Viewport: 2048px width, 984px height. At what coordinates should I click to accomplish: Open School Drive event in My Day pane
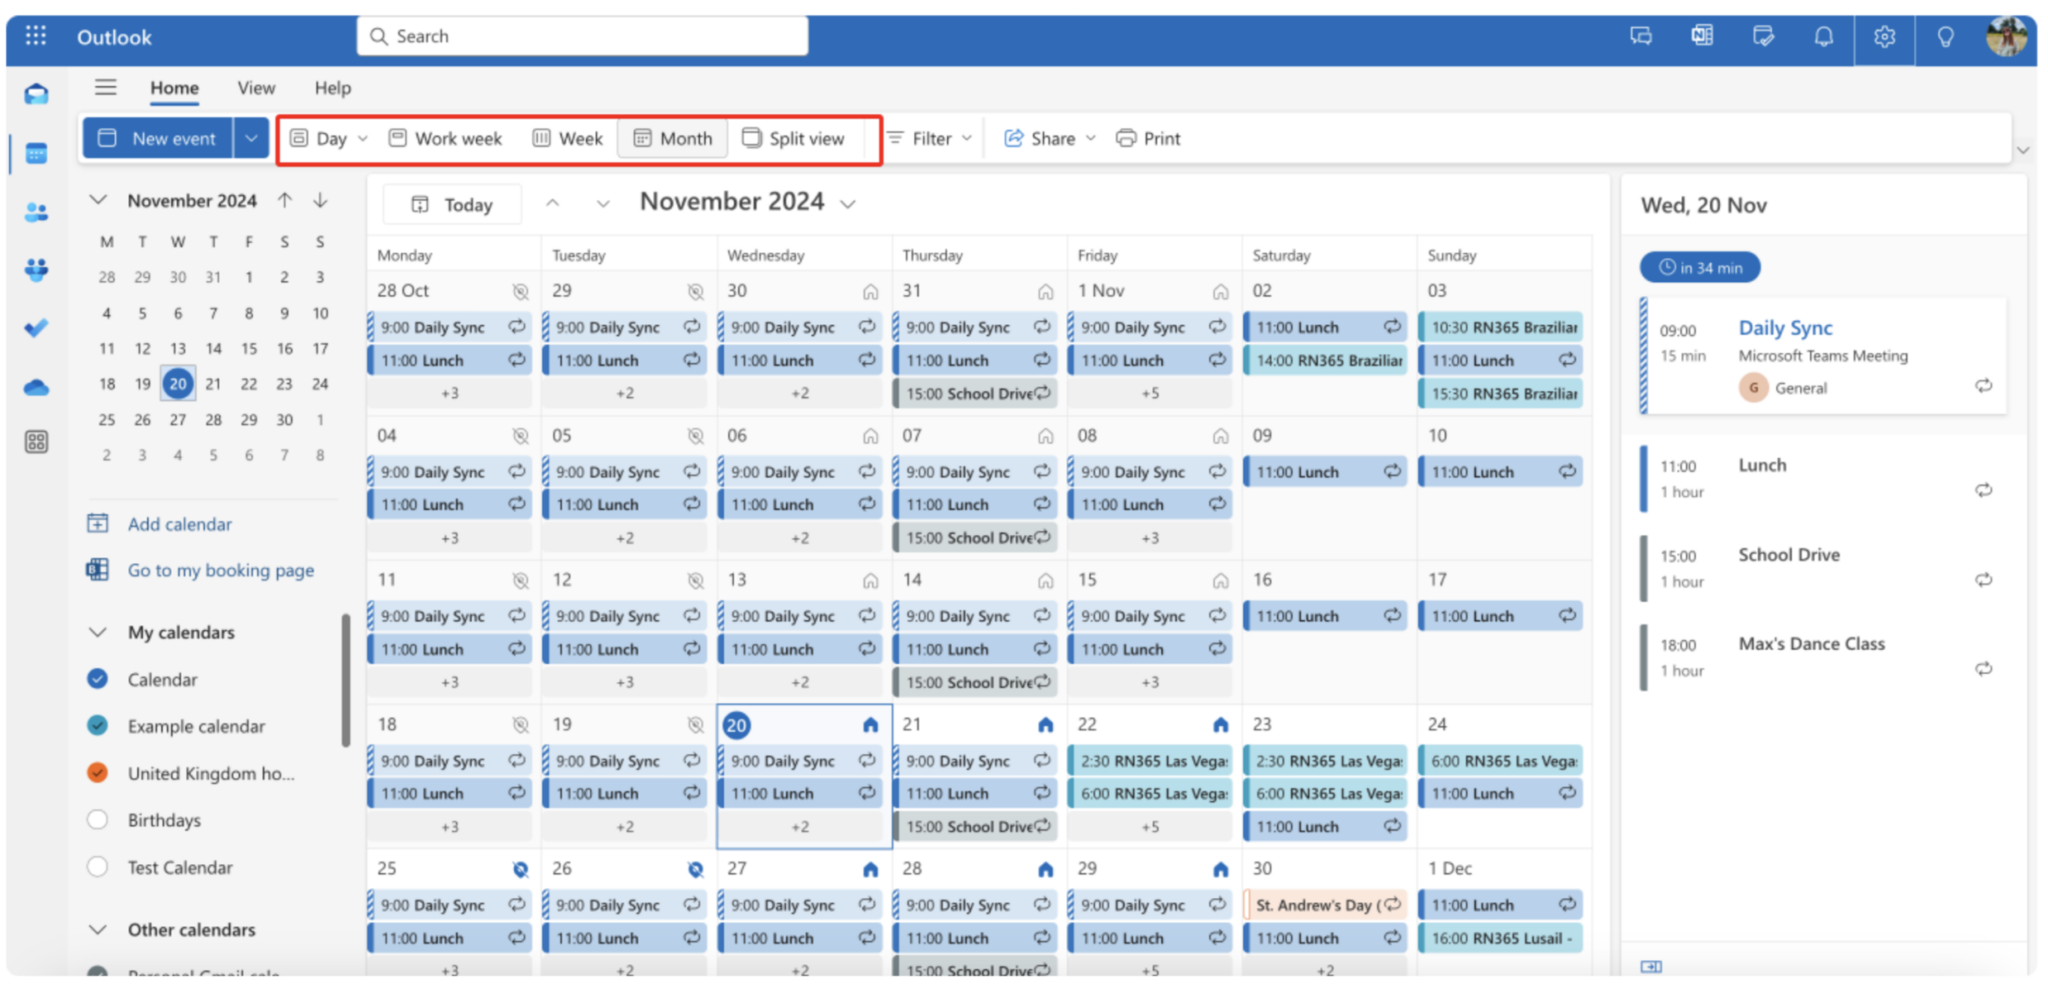pyautogui.click(x=1822, y=568)
